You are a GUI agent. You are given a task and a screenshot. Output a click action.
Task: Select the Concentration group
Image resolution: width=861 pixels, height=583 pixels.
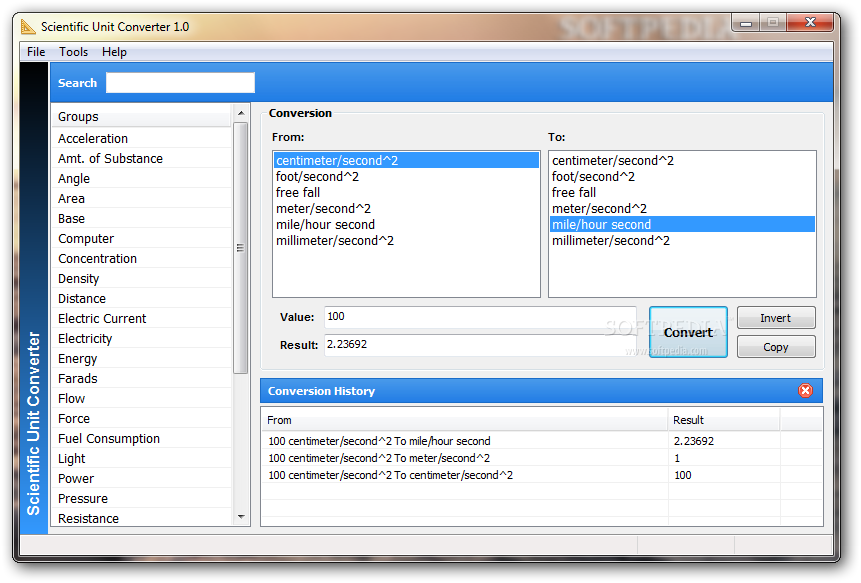tap(142, 259)
